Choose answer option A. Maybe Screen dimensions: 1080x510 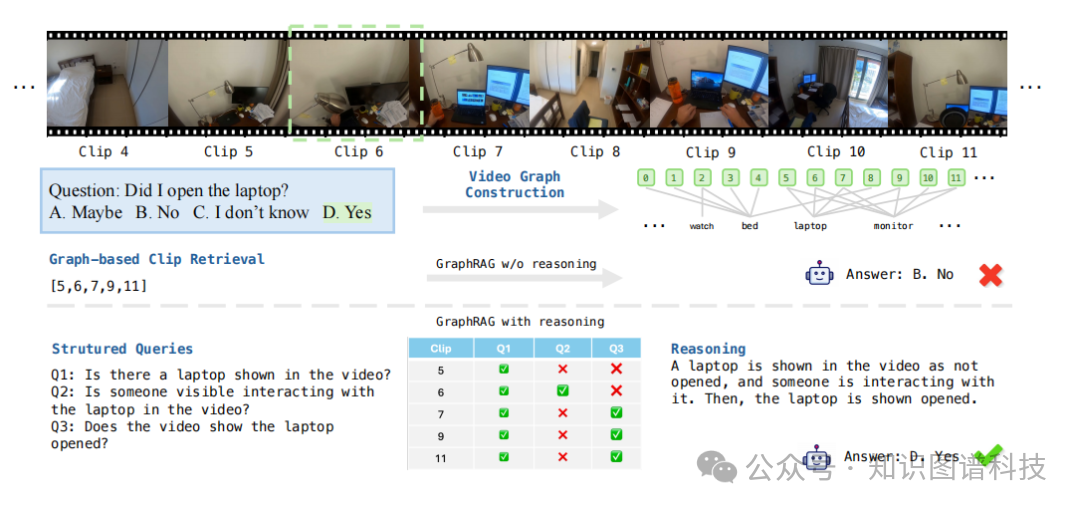point(85,213)
